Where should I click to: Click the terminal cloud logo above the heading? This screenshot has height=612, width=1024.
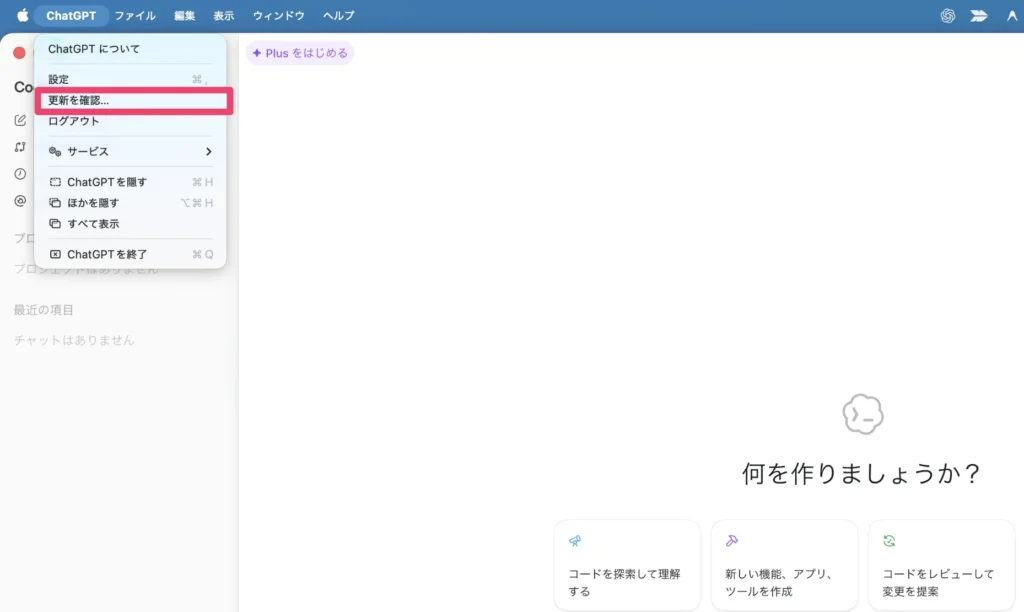863,414
